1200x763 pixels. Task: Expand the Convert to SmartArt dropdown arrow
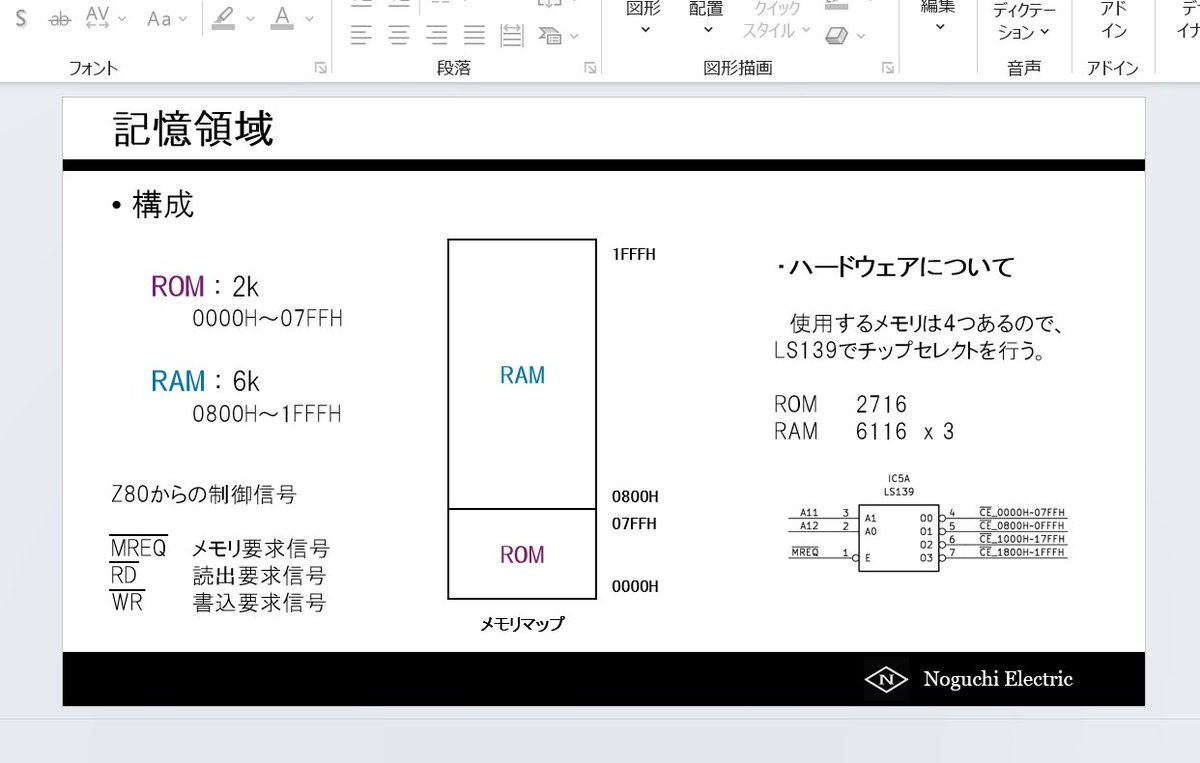pyautogui.click(x=574, y=37)
